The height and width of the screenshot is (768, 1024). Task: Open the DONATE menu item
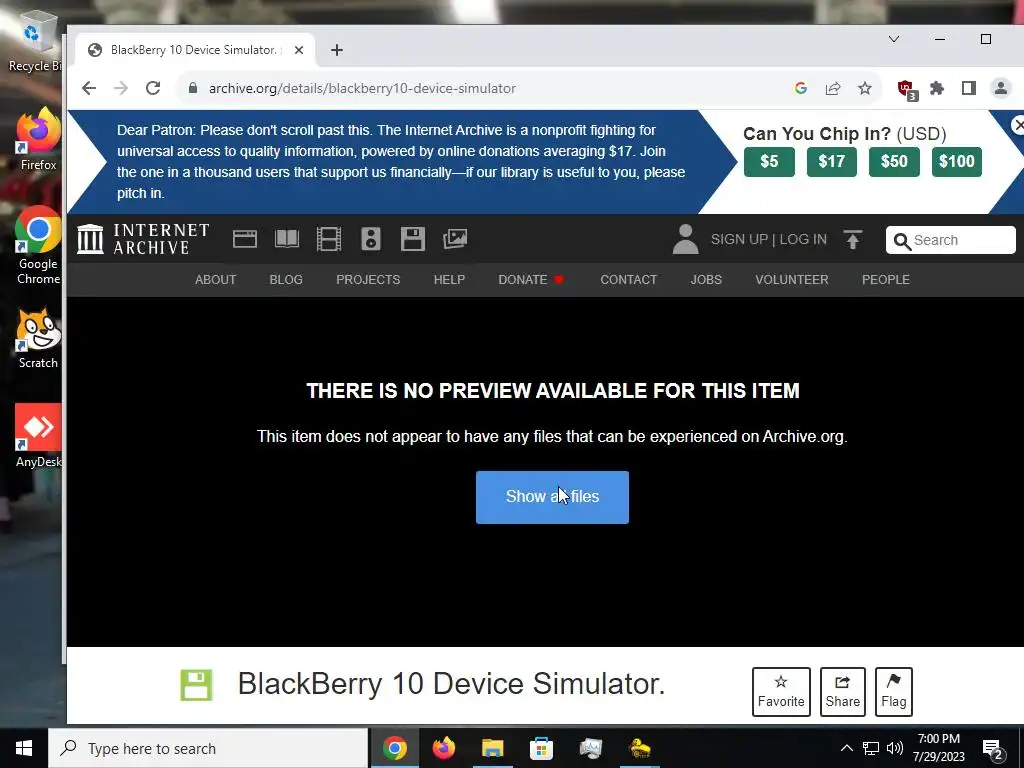(531, 280)
